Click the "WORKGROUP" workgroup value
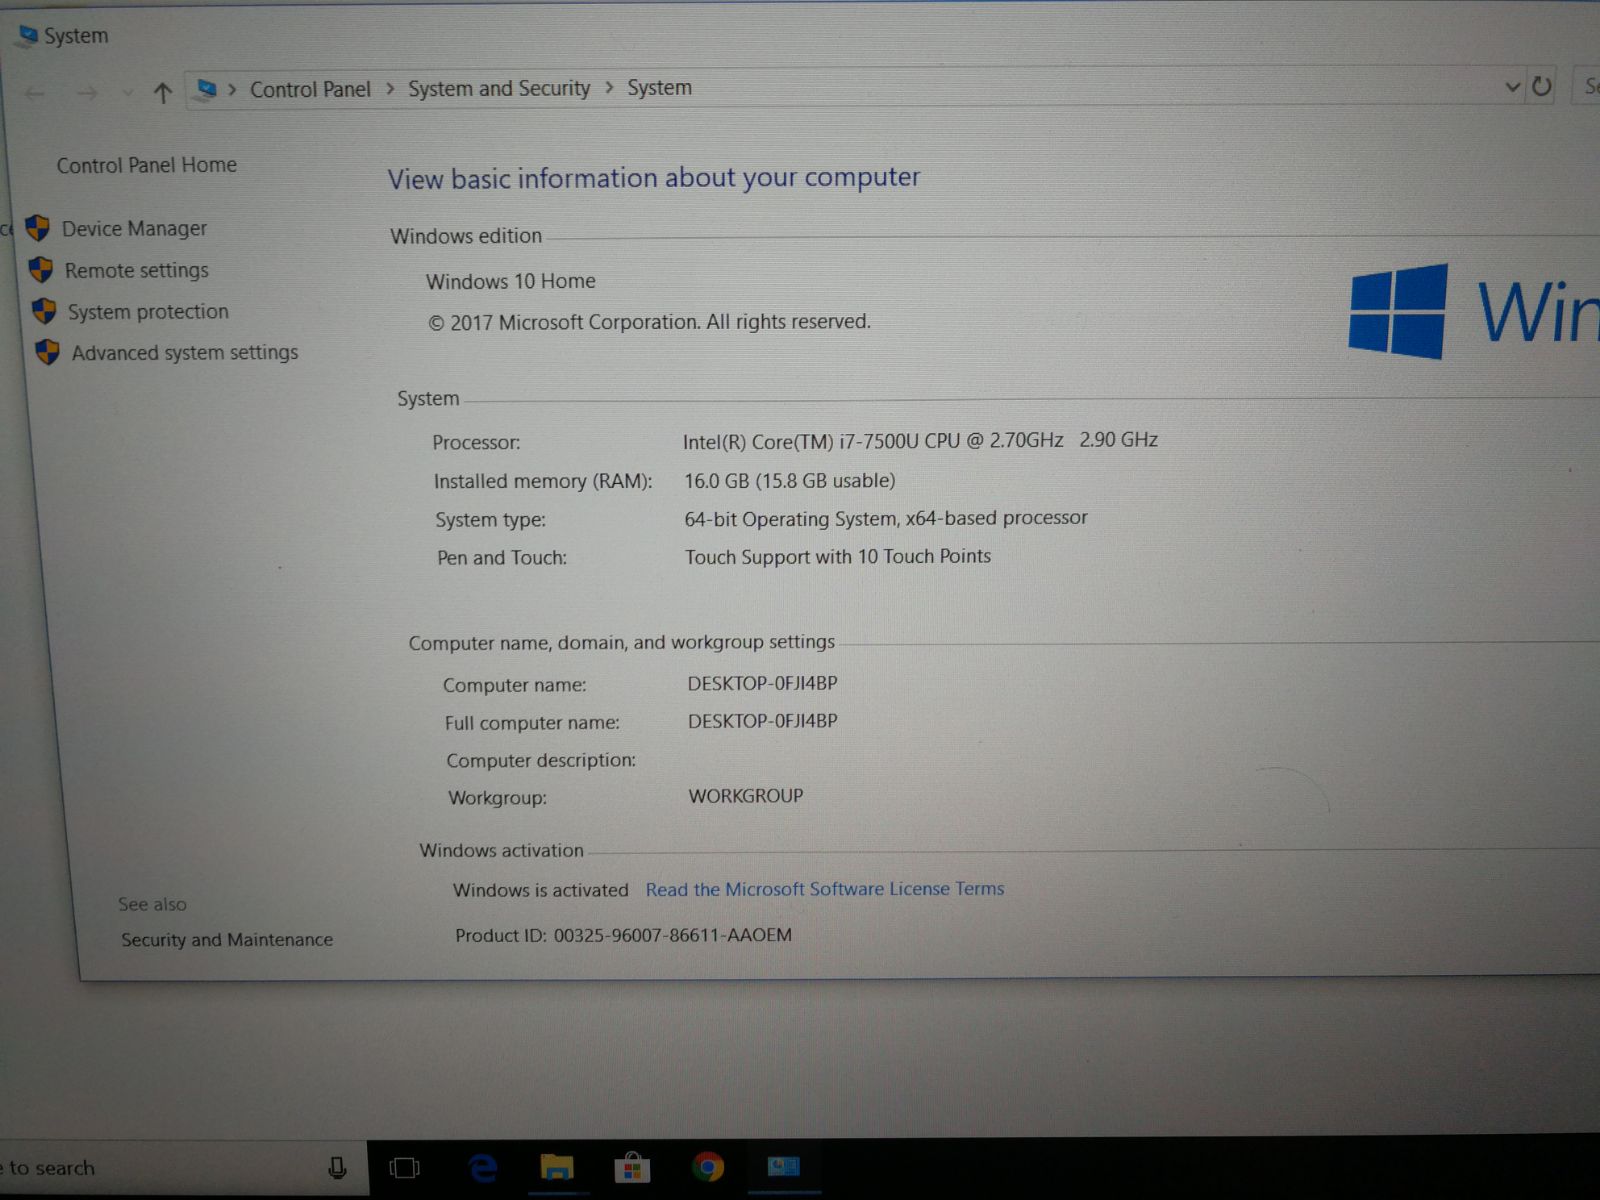The width and height of the screenshot is (1600, 1200). point(746,796)
